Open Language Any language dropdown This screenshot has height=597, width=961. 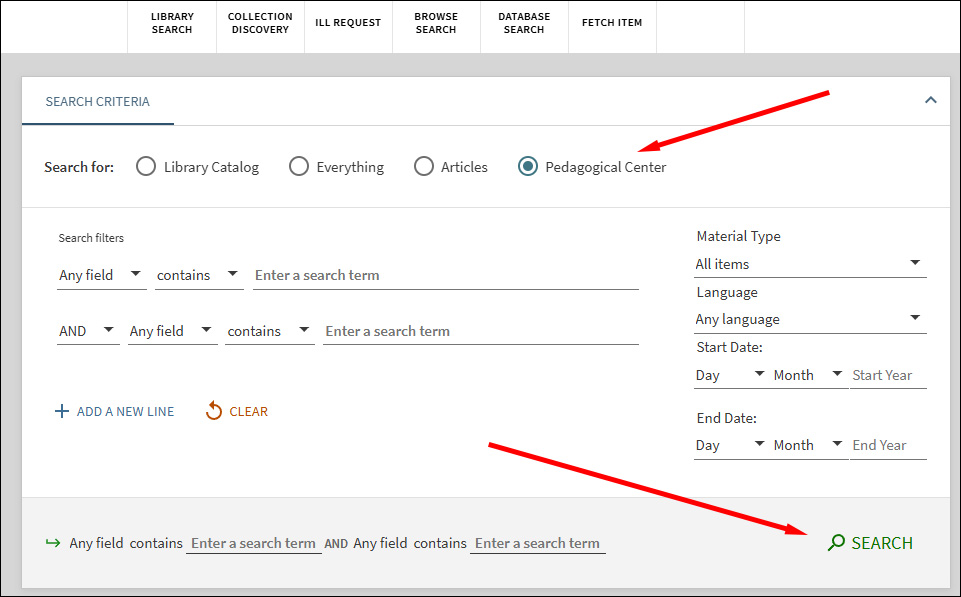810,319
